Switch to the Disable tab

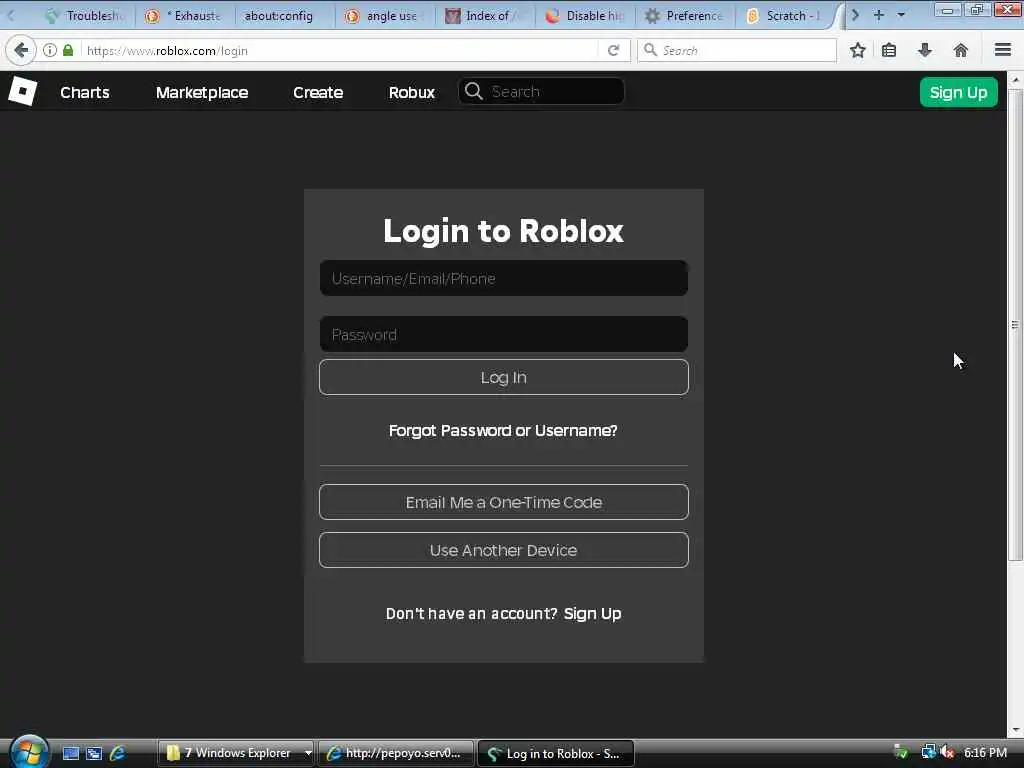tap(585, 16)
